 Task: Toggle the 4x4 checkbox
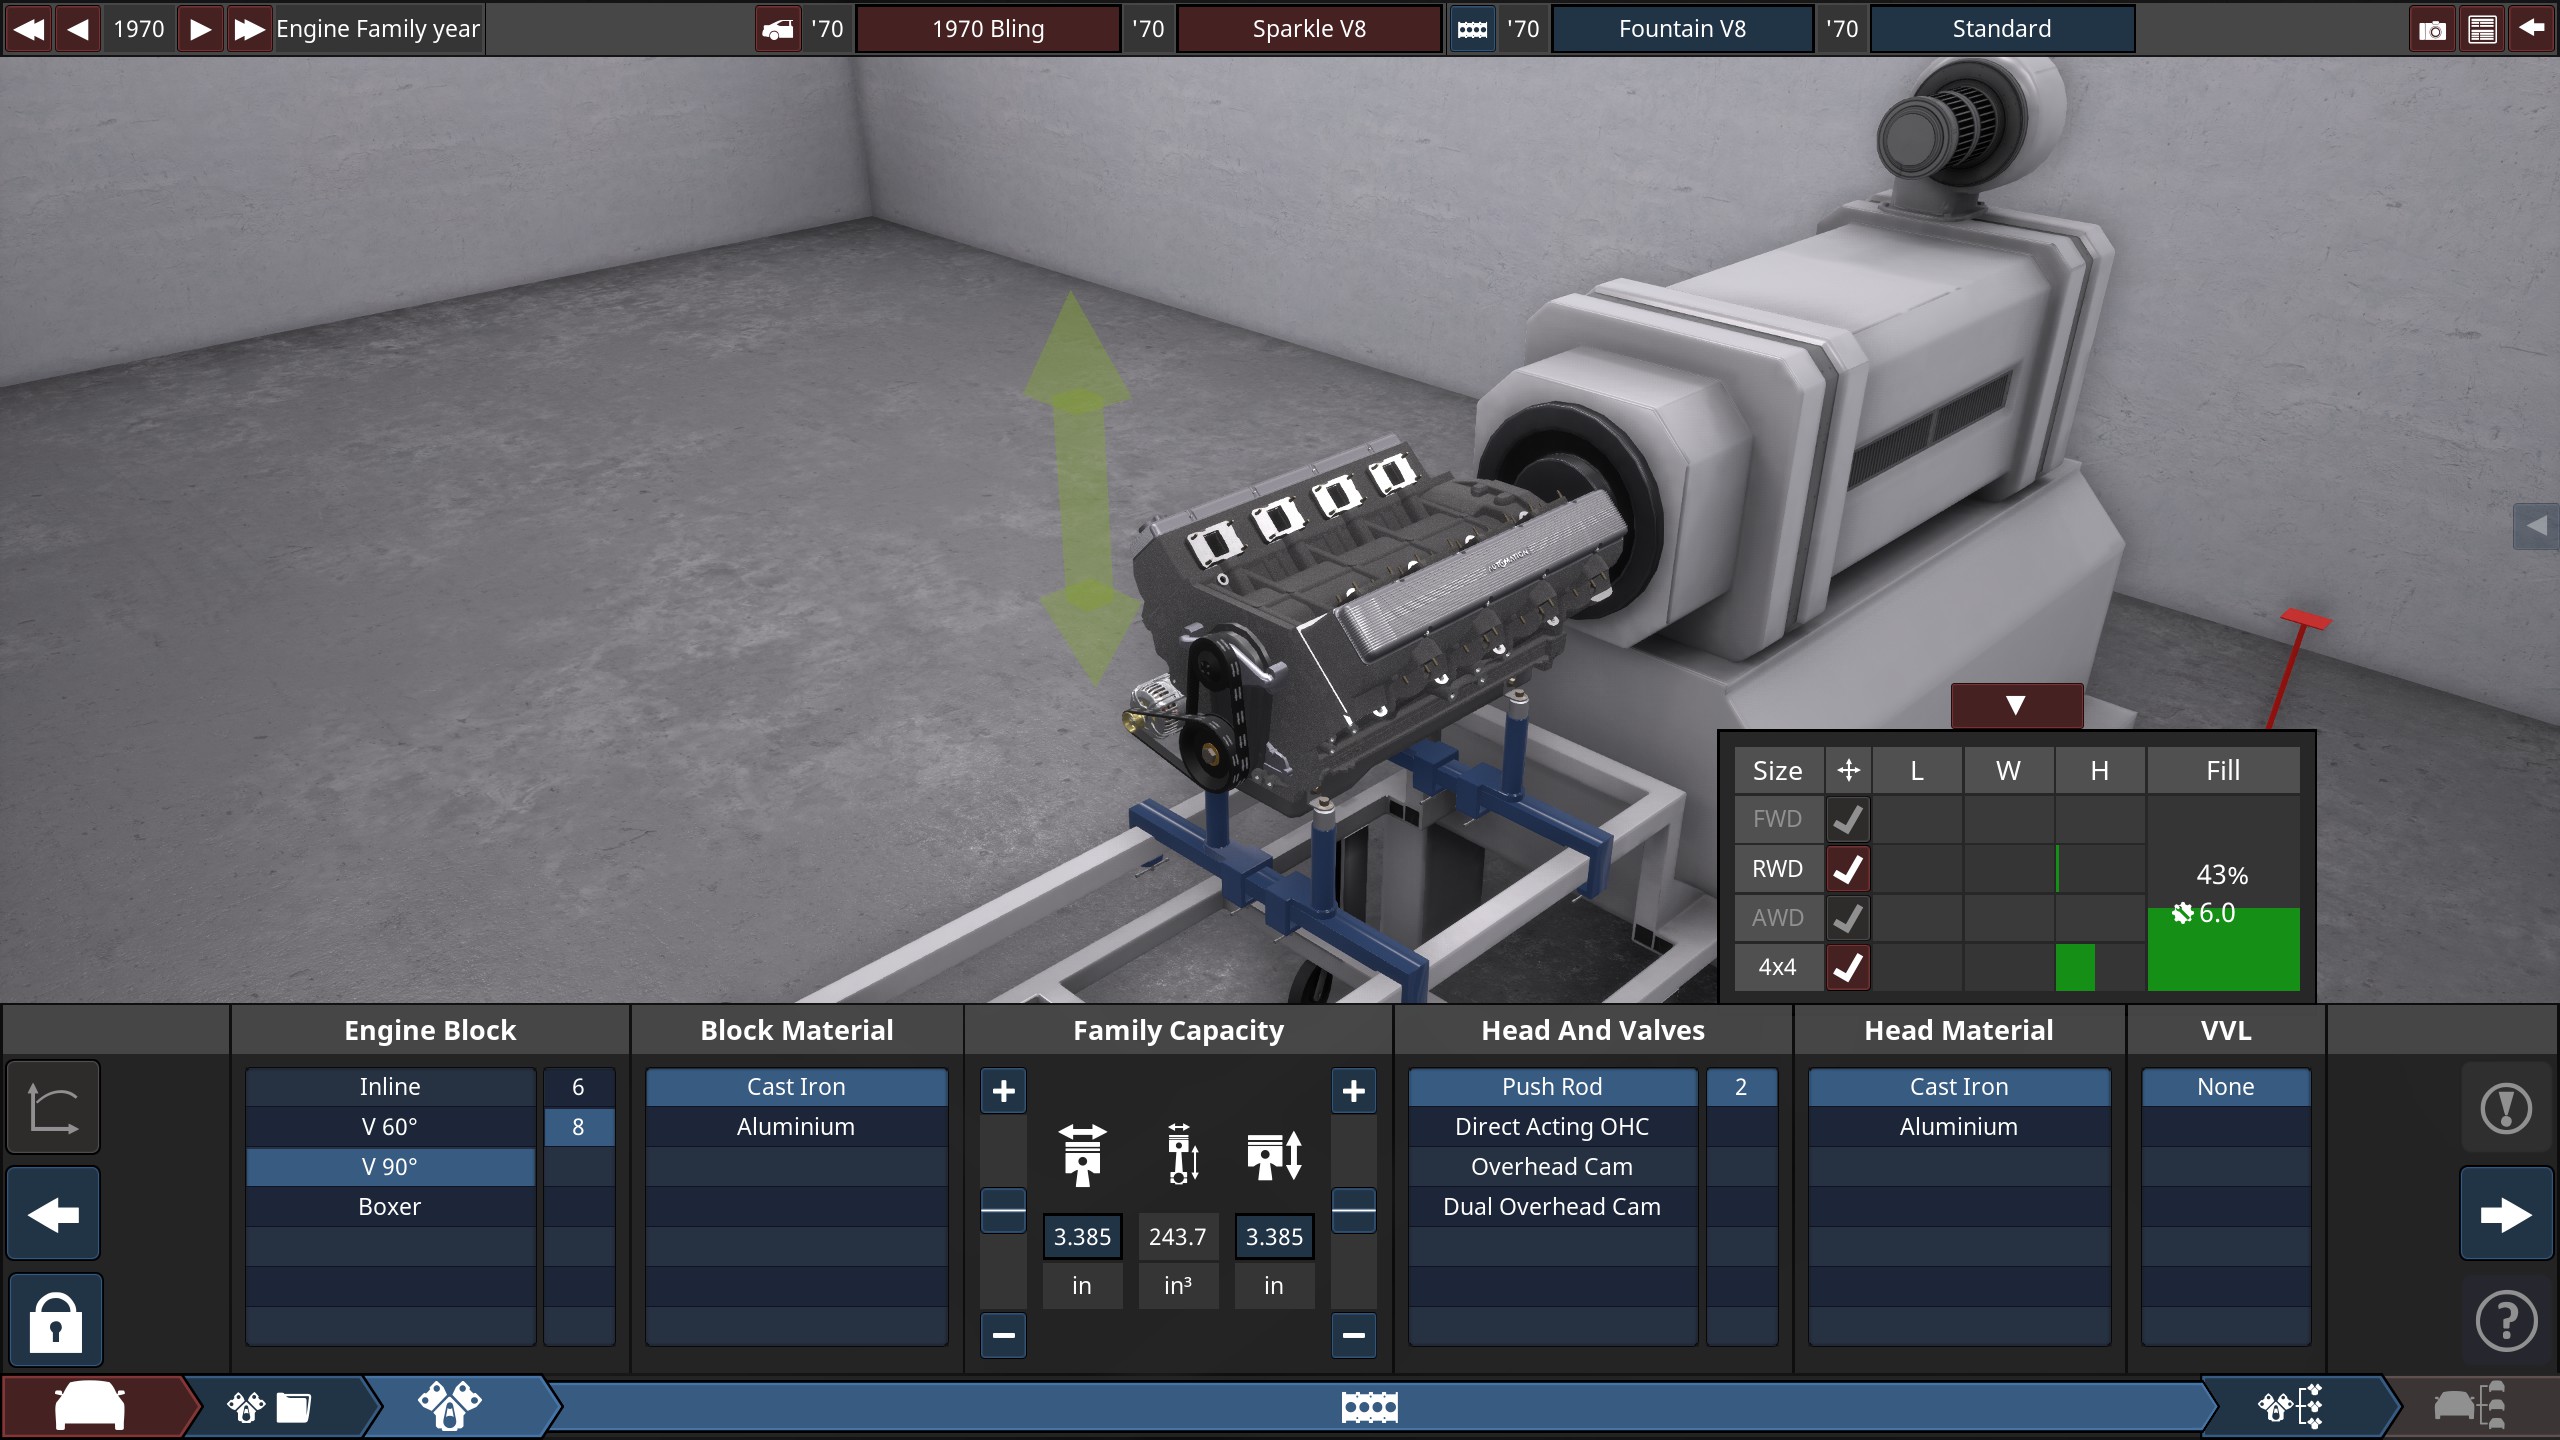(1847, 967)
